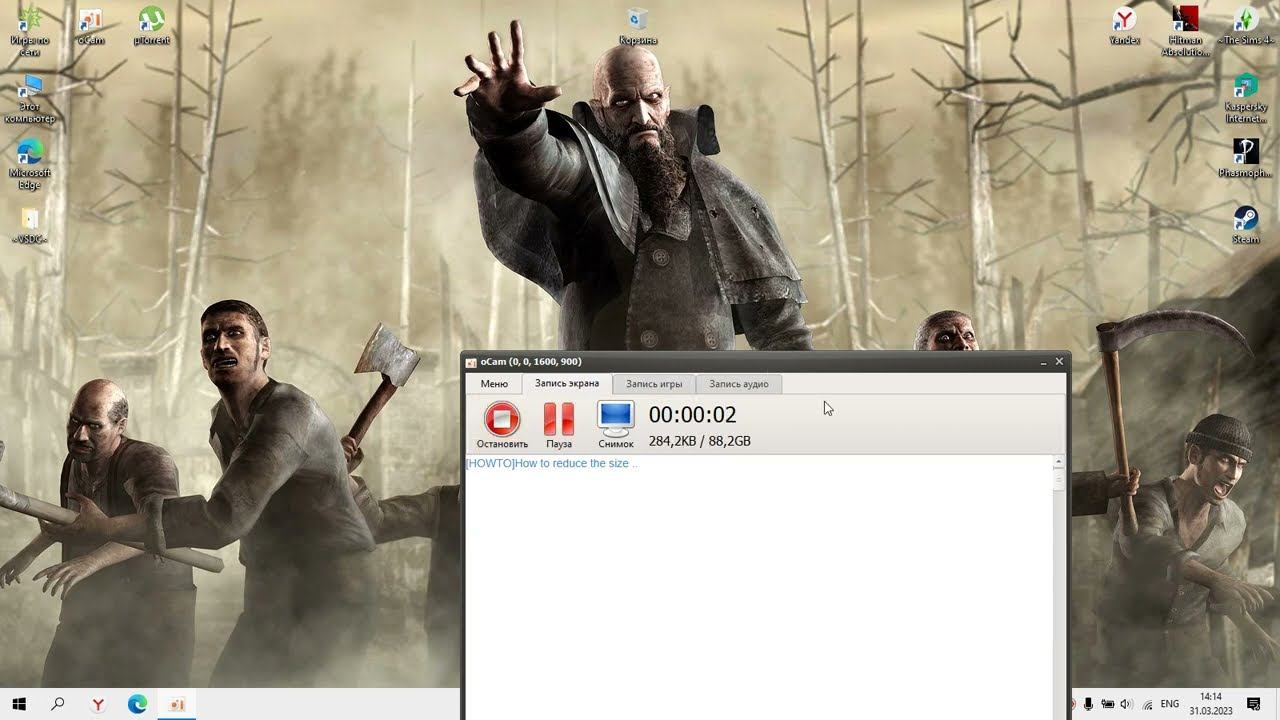1280x720 pixels.
Task: Open the Меню tab in oCam
Action: [494, 384]
